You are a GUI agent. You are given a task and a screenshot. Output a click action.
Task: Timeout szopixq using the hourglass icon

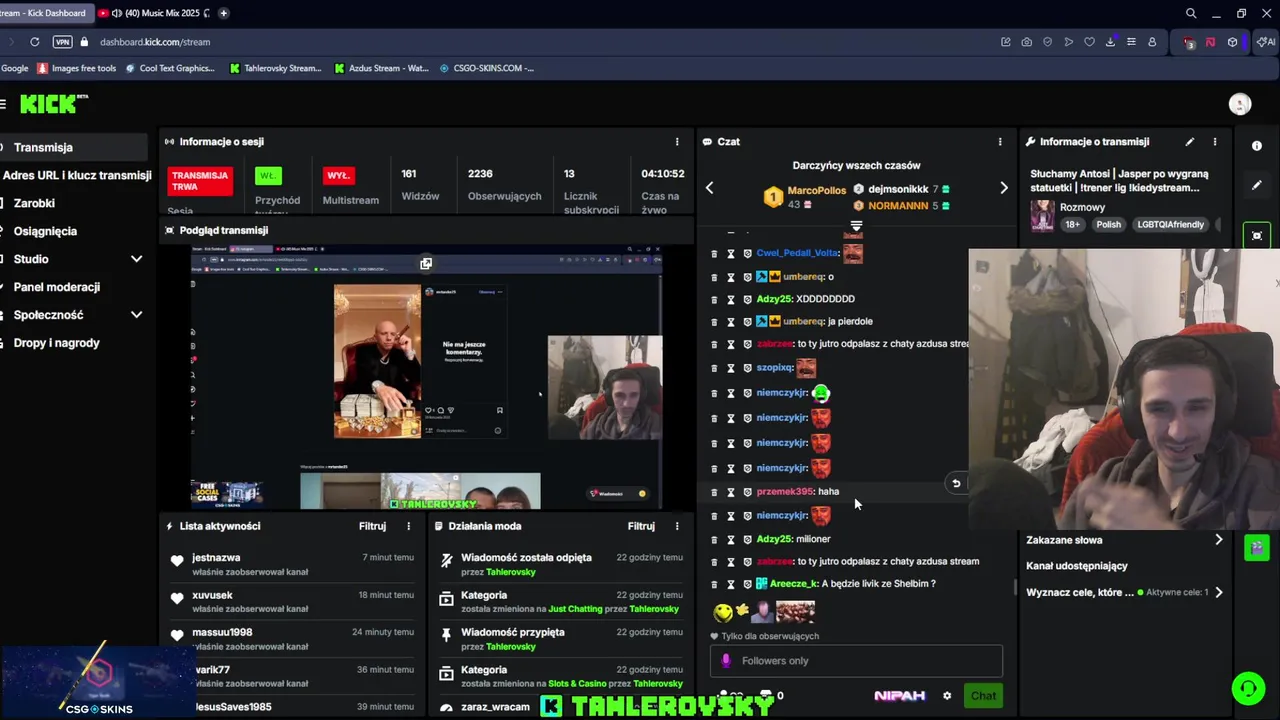click(731, 368)
